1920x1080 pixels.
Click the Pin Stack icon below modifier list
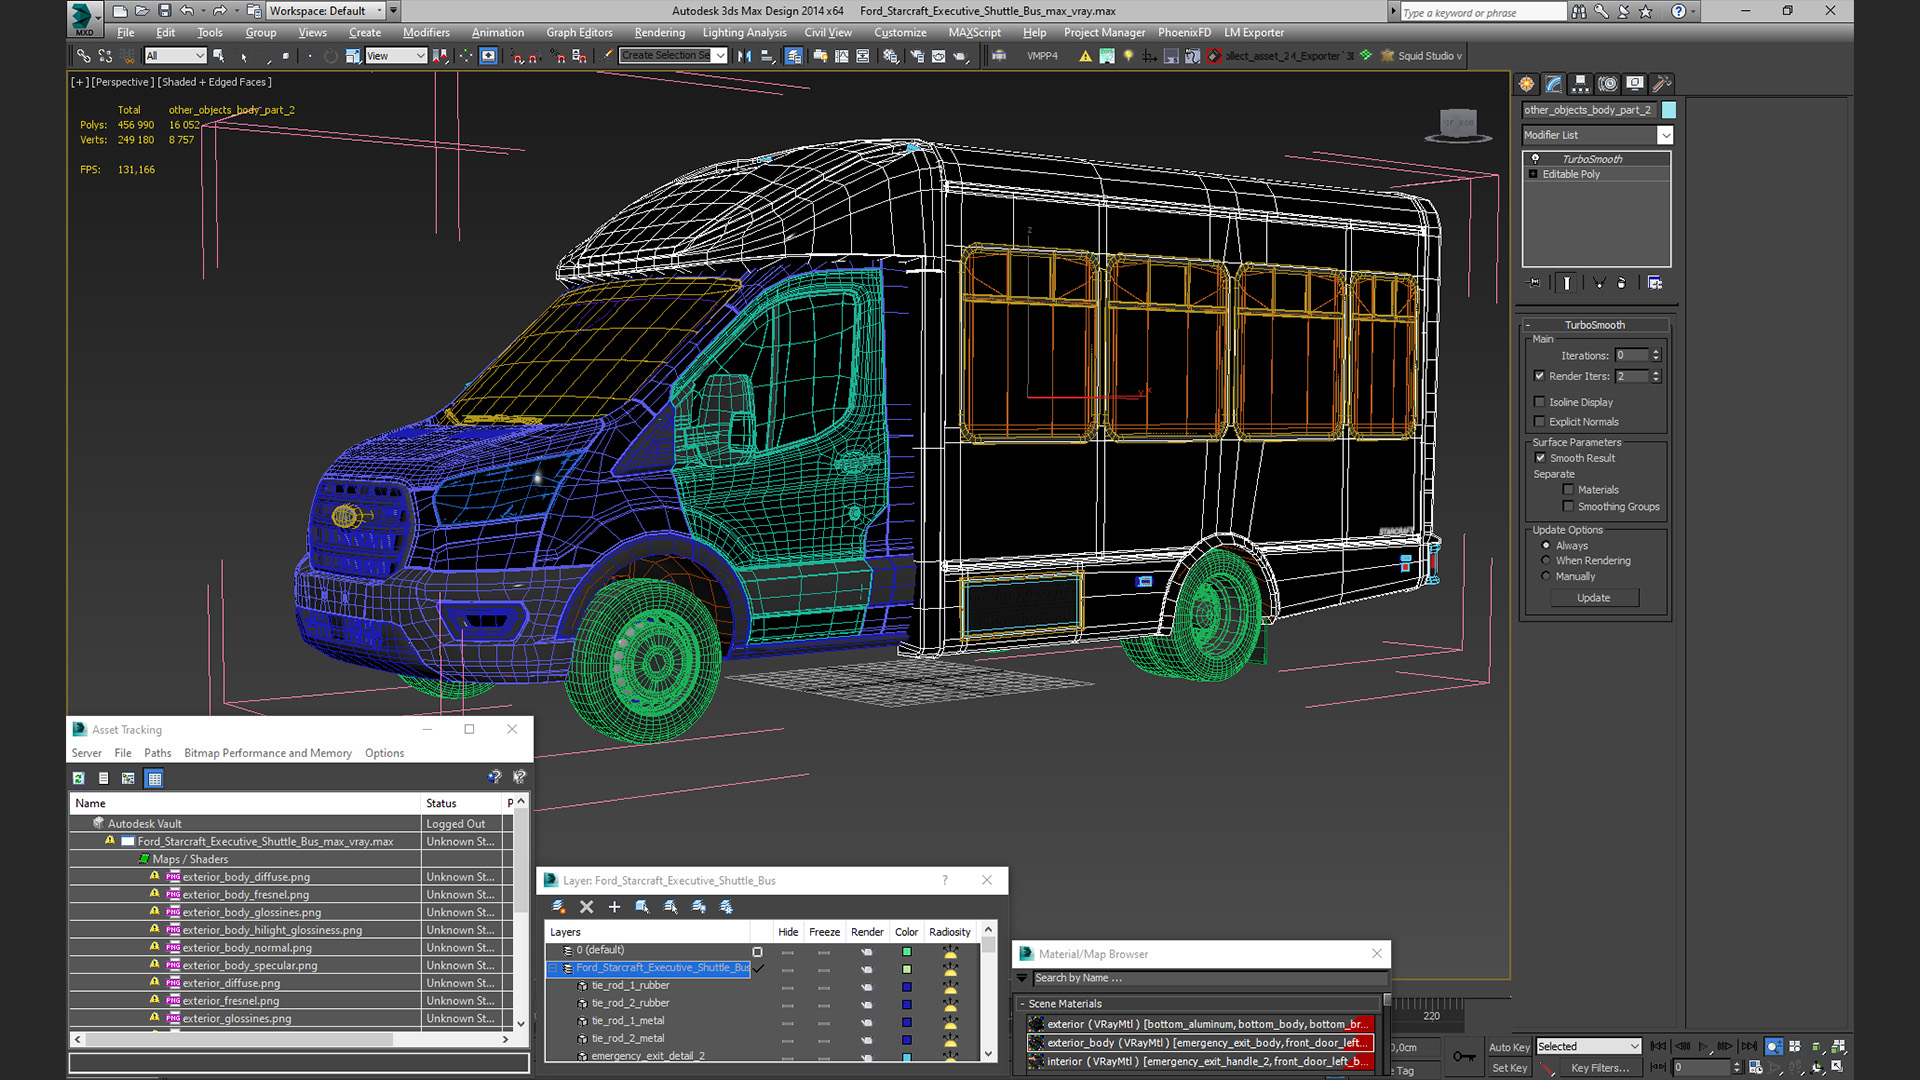coord(1534,283)
